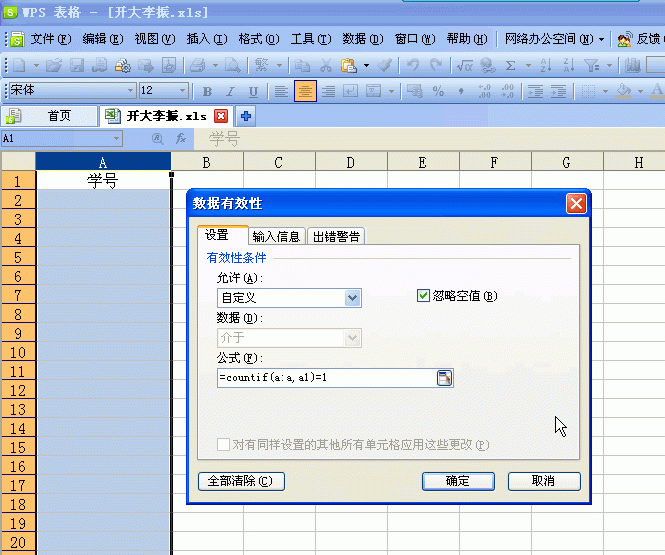665x555 pixels.
Task: Select column A header
Action: point(103,162)
